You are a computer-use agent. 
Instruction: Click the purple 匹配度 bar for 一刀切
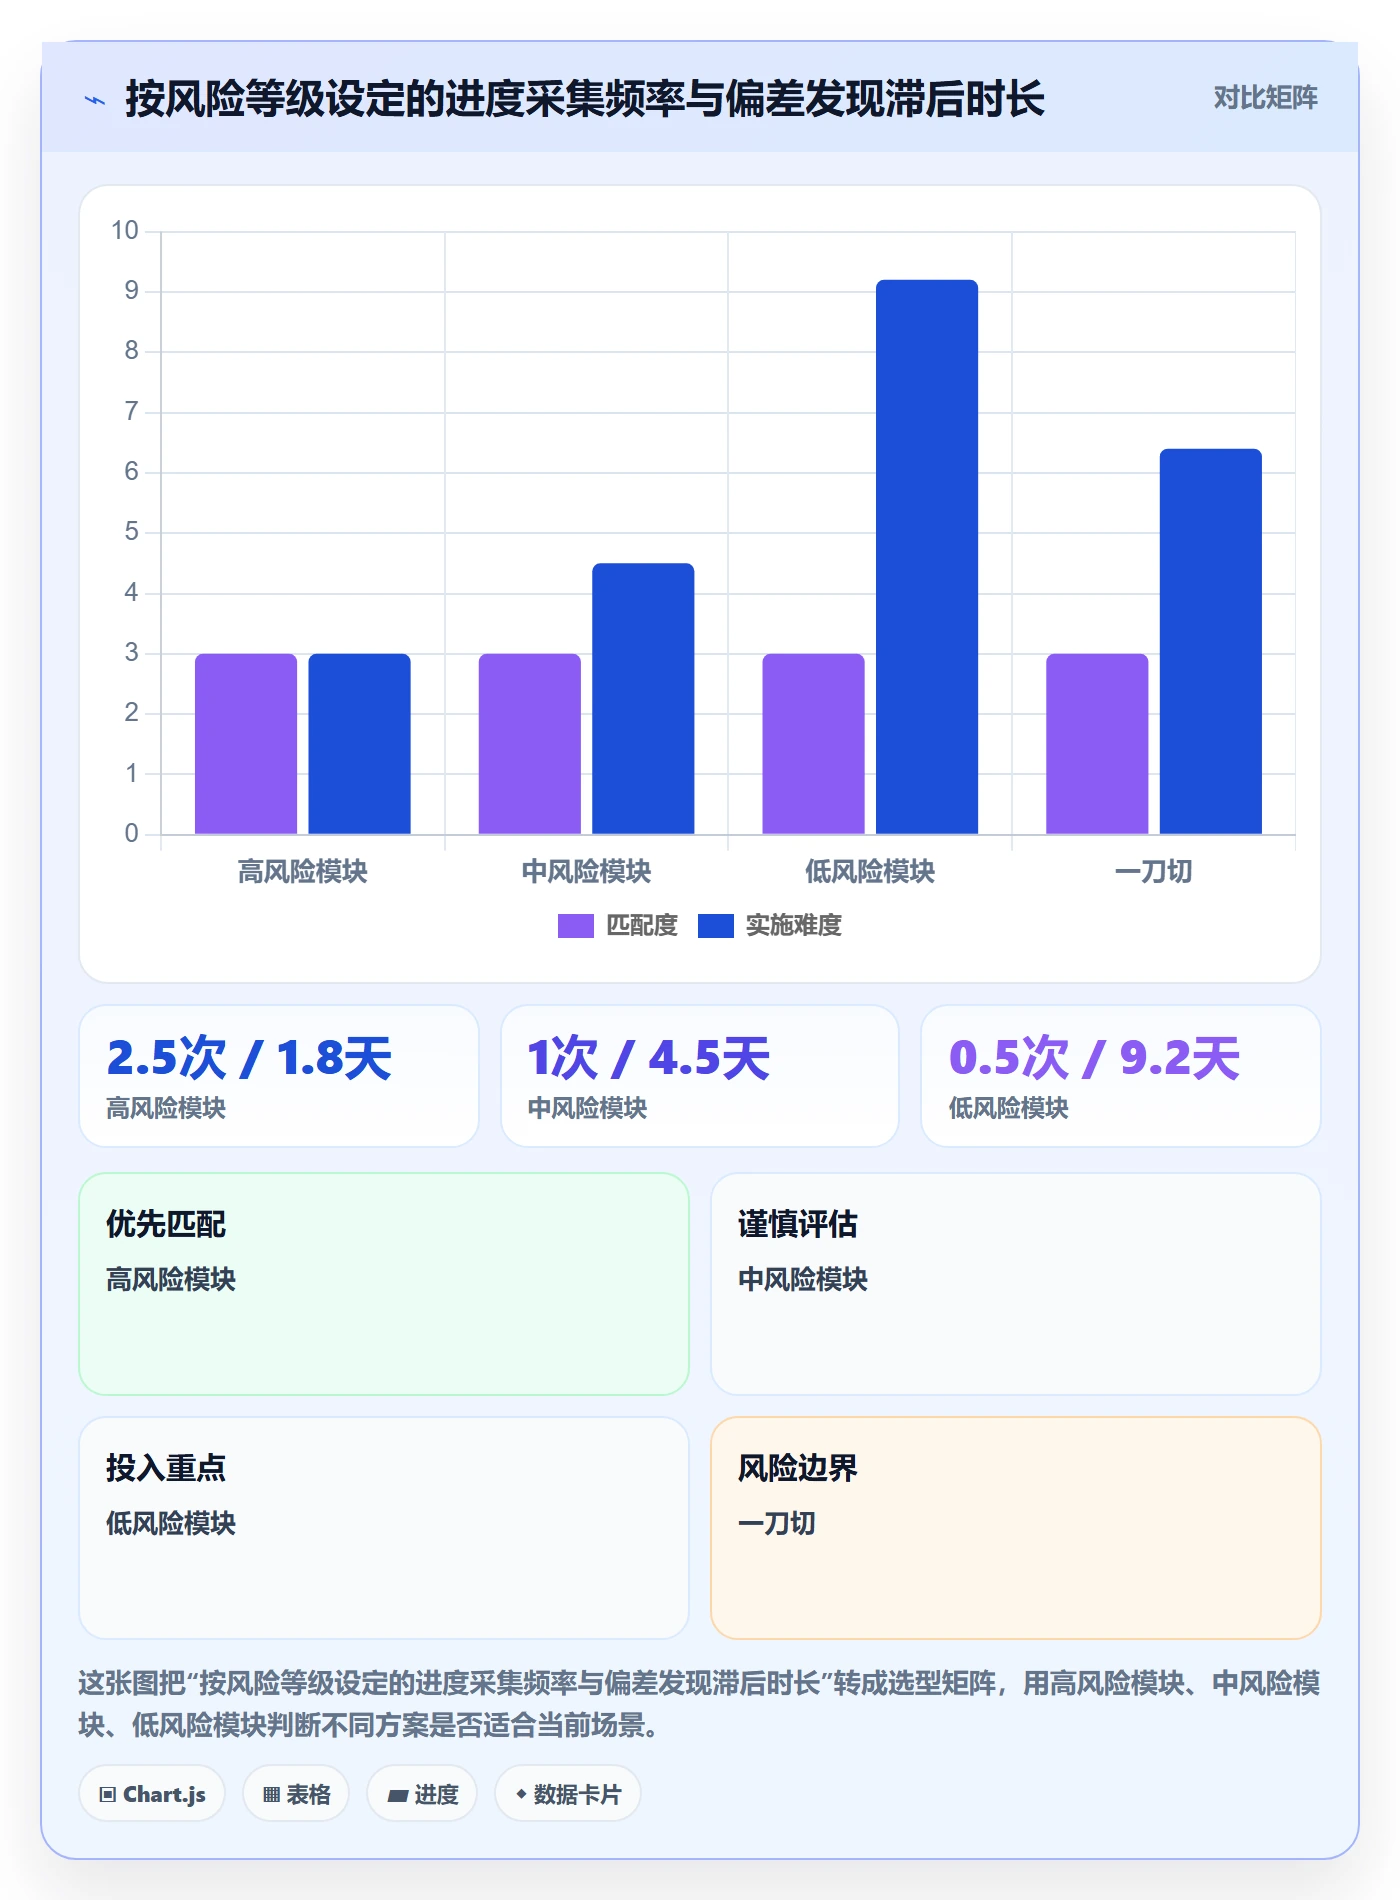tap(1097, 744)
